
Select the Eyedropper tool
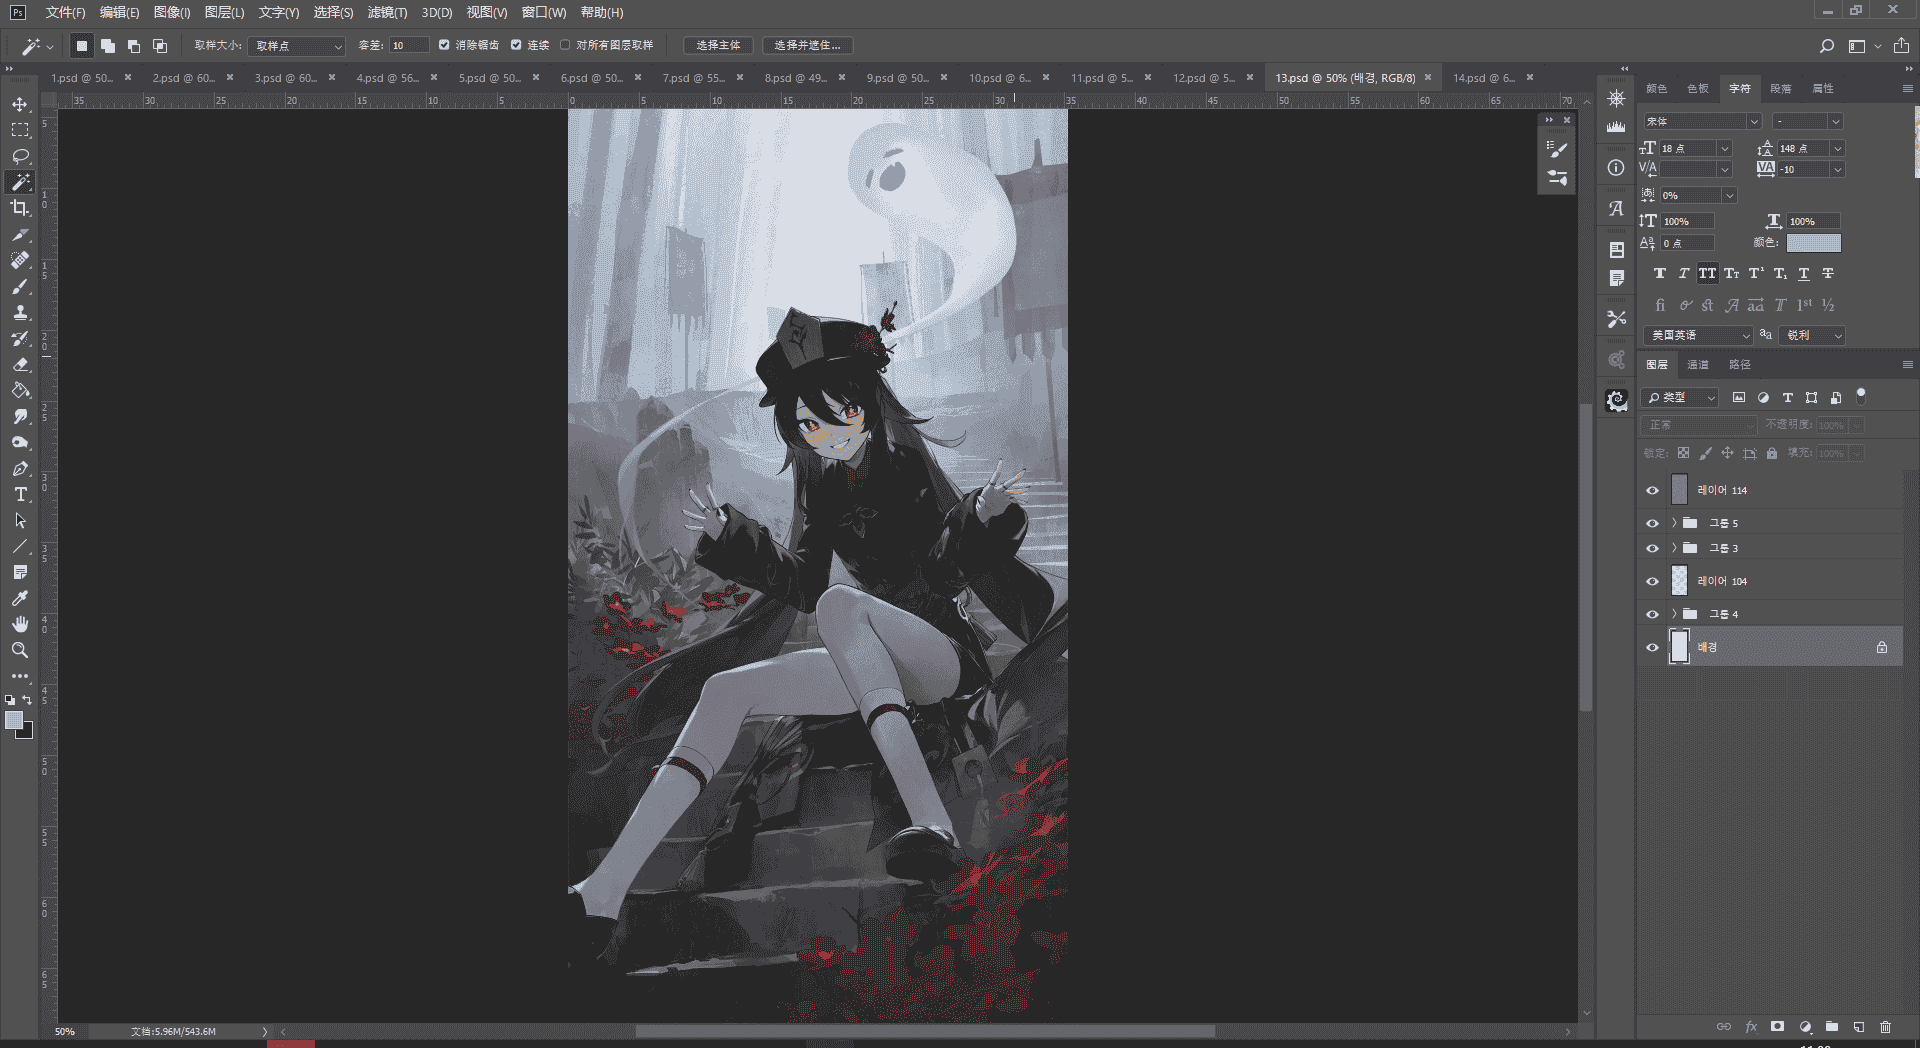tap(20, 598)
